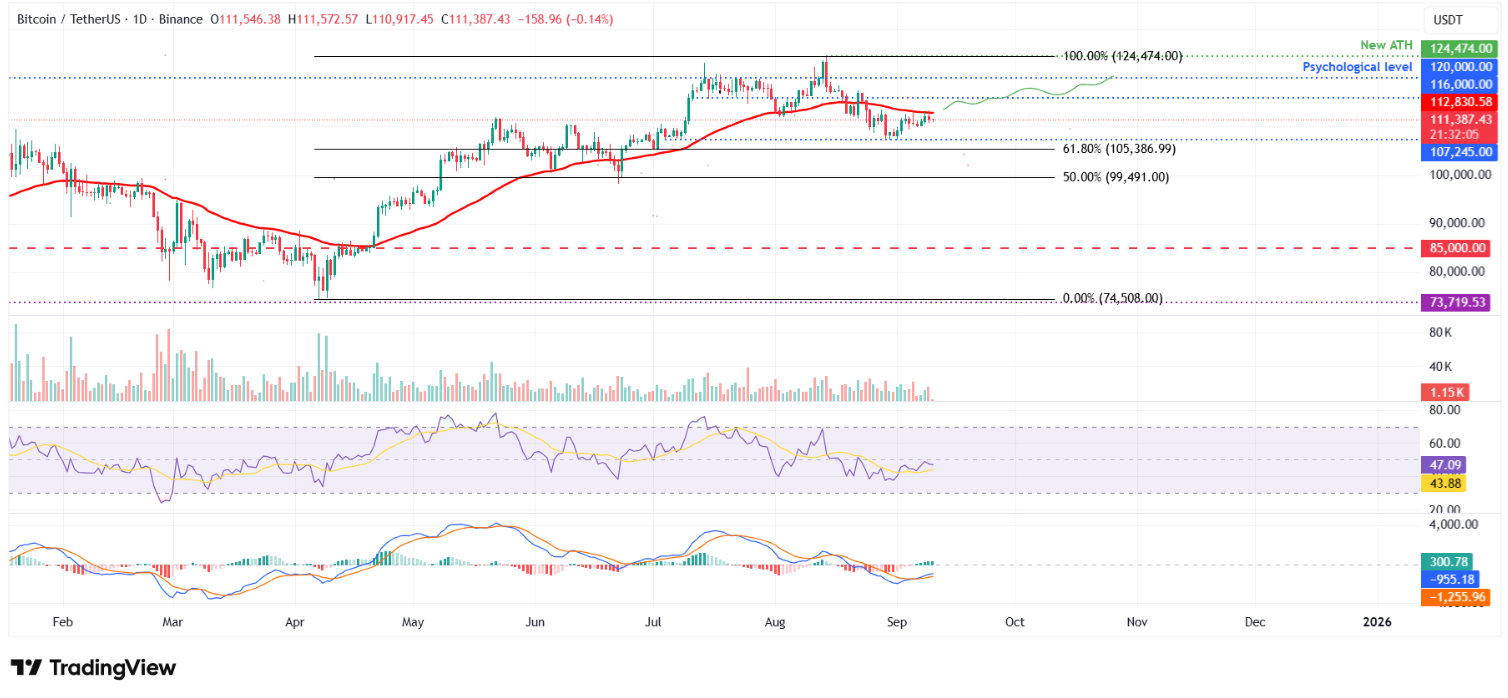This screenshot has width=1508, height=698.
Task: Click the red 112,830.58 moving average label
Action: click(1461, 102)
